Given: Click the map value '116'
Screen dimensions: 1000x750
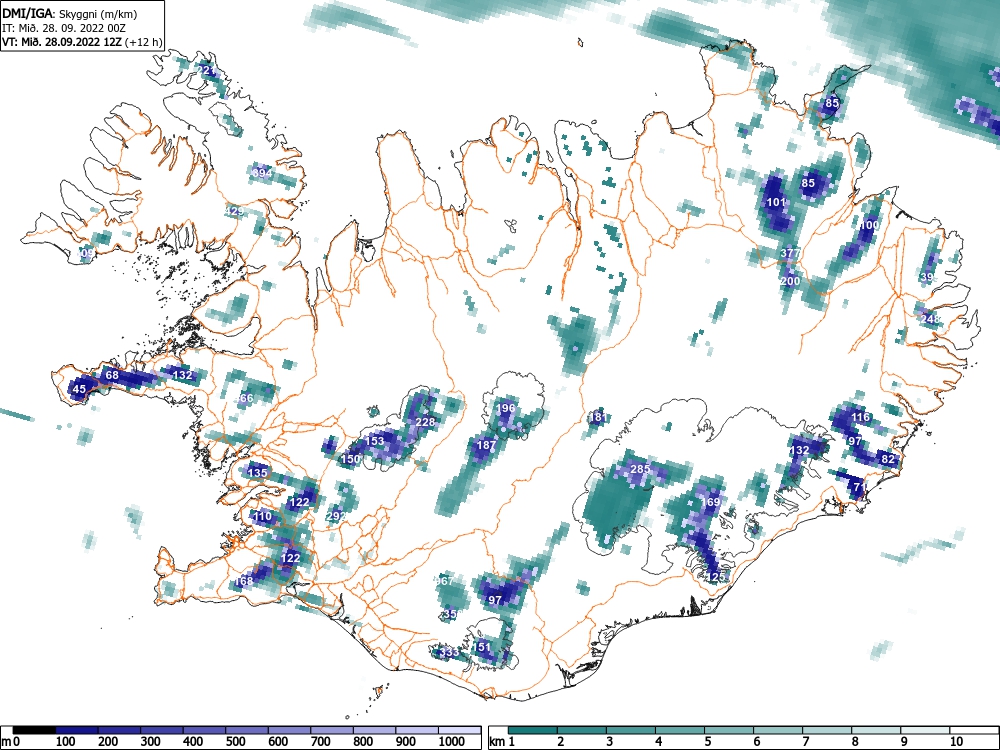Looking at the screenshot, I should point(860,417).
